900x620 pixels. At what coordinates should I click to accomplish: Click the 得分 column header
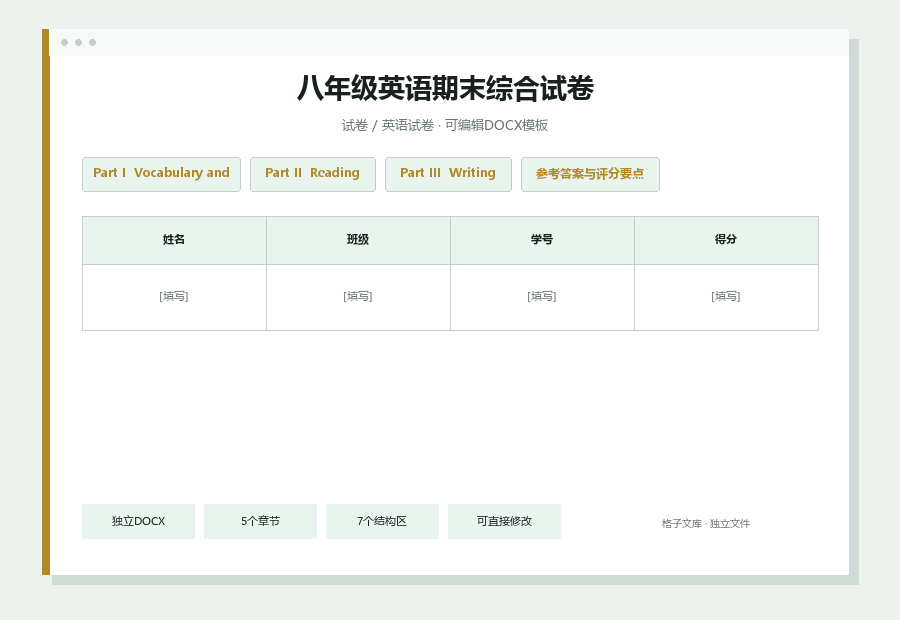(726, 240)
